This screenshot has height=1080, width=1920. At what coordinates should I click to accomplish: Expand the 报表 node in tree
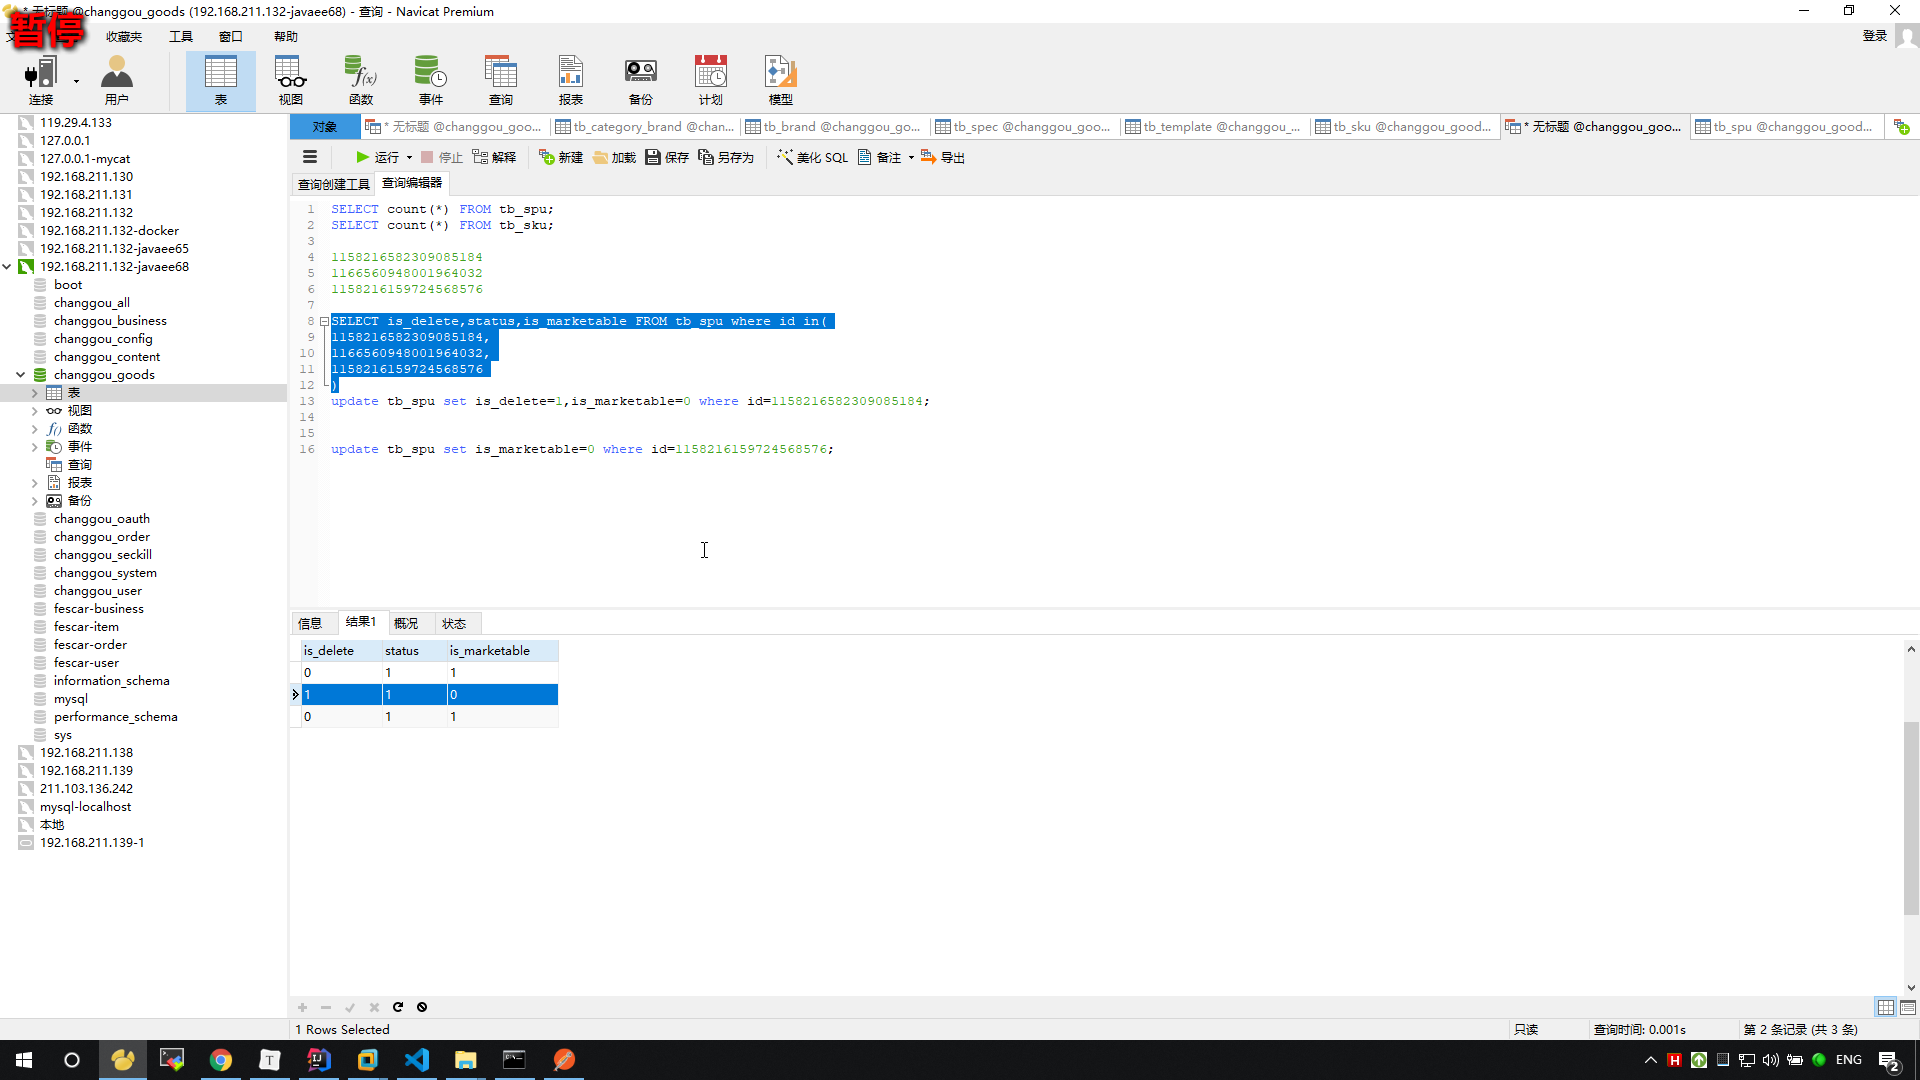point(35,483)
